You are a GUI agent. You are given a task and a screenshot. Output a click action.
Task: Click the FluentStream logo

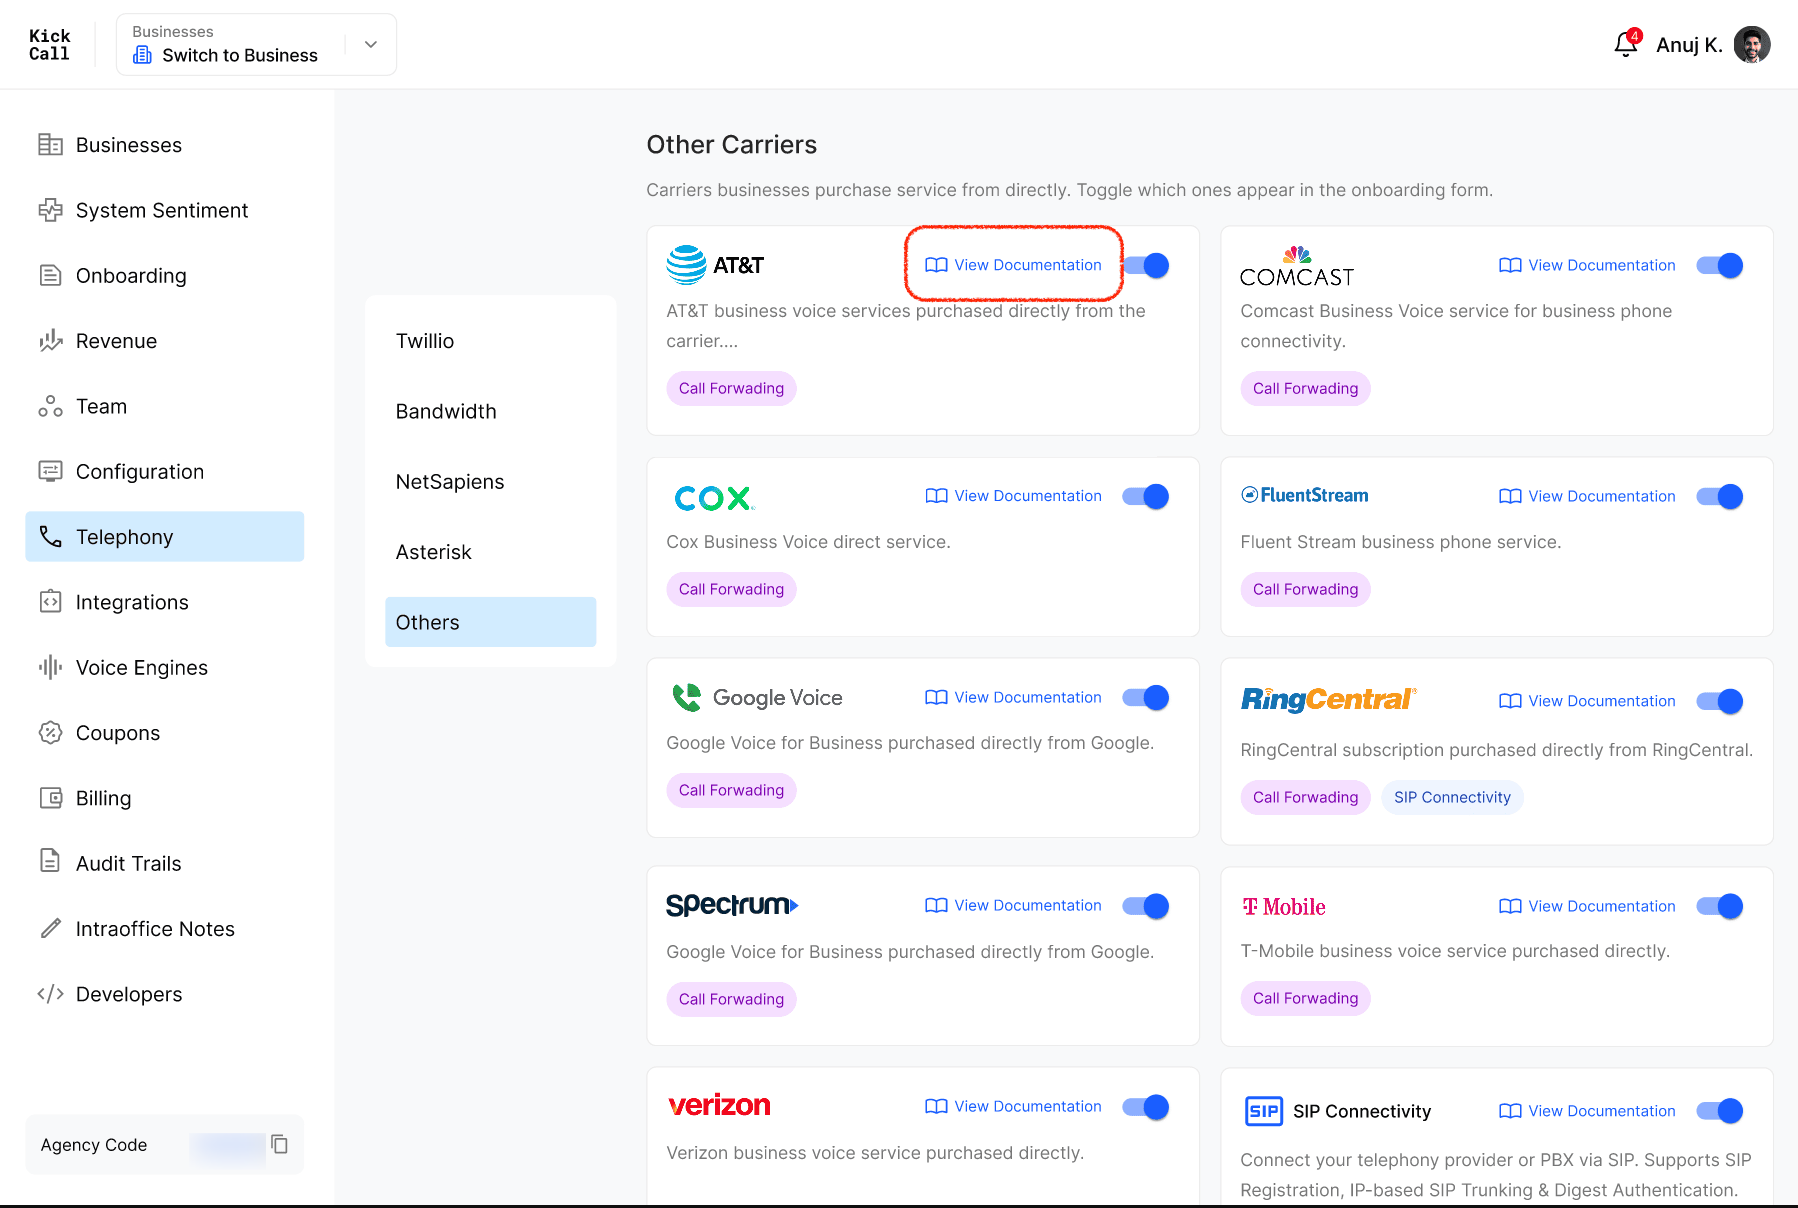(1304, 495)
